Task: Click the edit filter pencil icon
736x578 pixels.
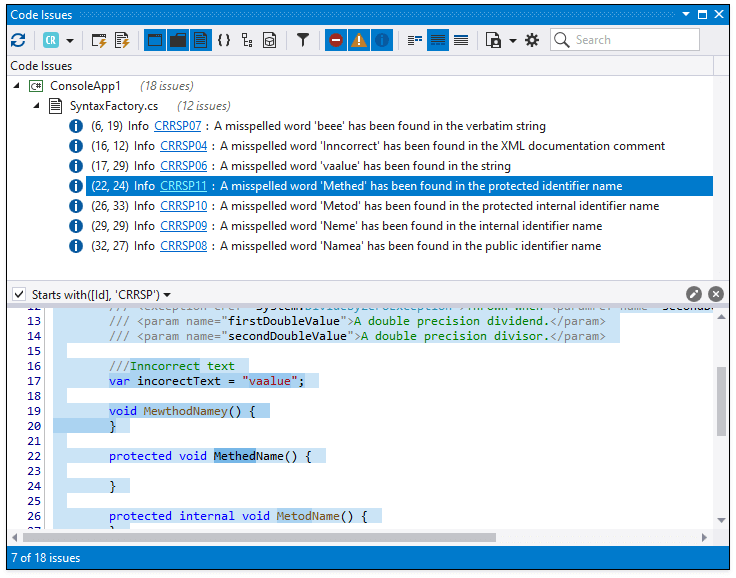Action: [694, 294]
